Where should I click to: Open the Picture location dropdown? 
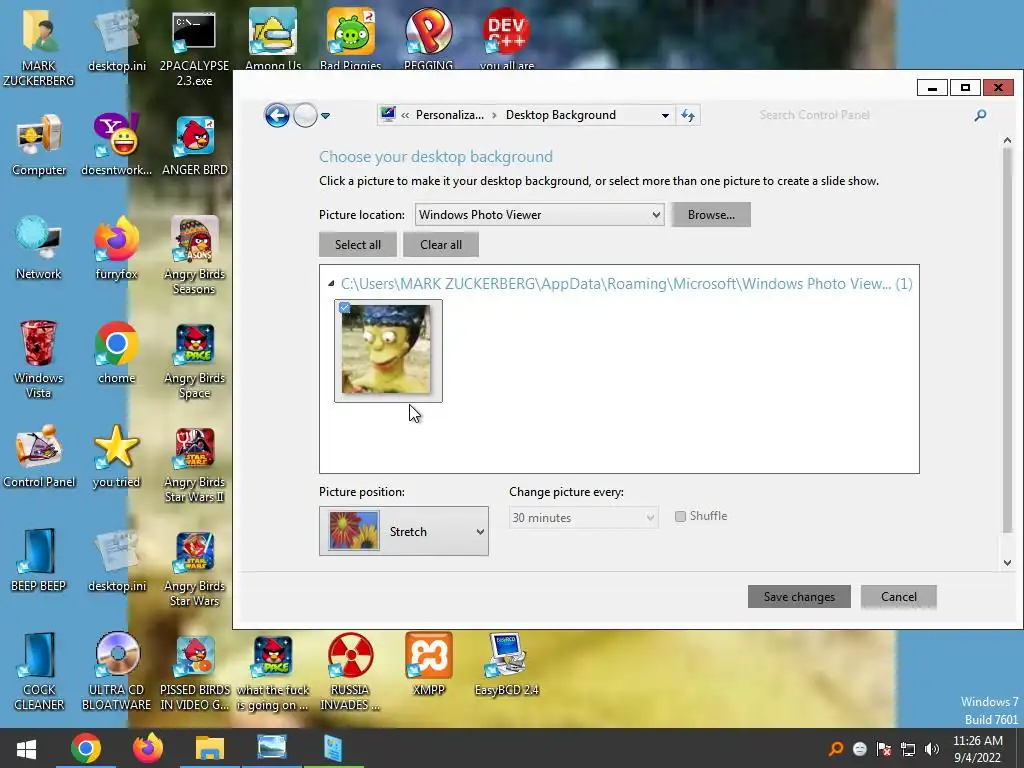(x=539, y=215)
